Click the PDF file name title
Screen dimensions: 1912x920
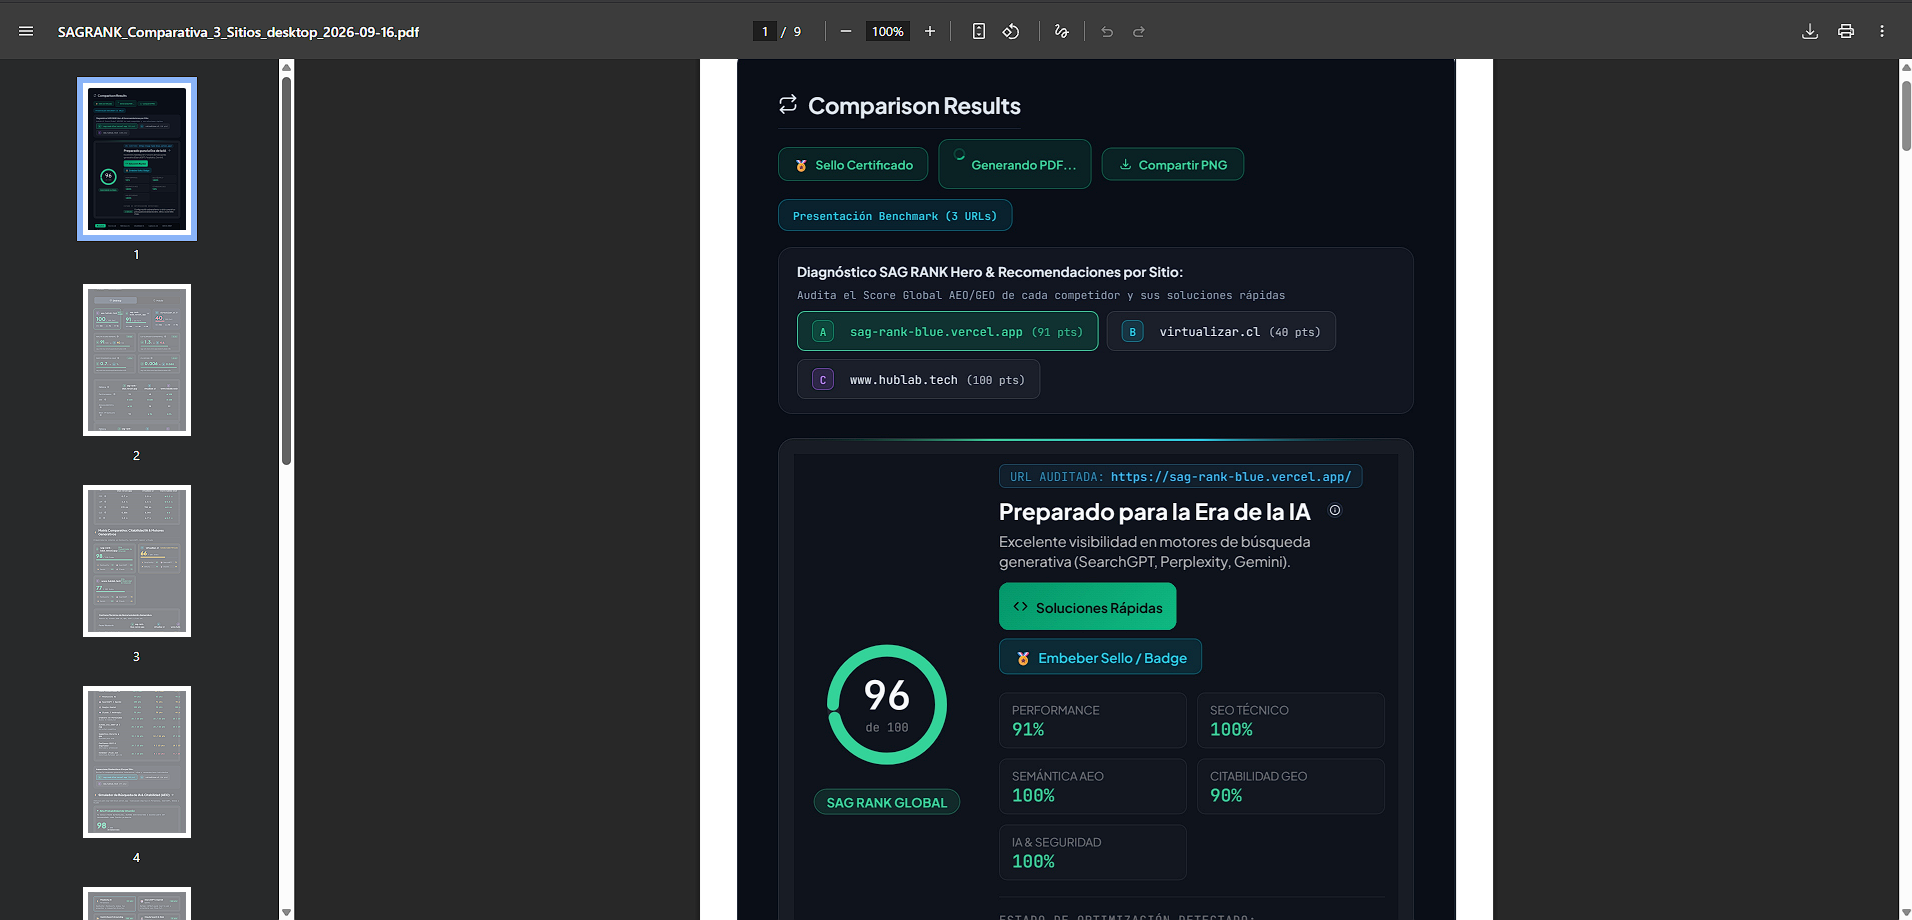click(238, 32)
